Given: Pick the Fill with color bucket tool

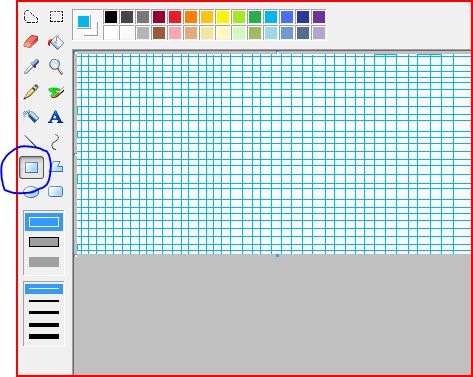Looking at the screenshot, I should point(56,42).
